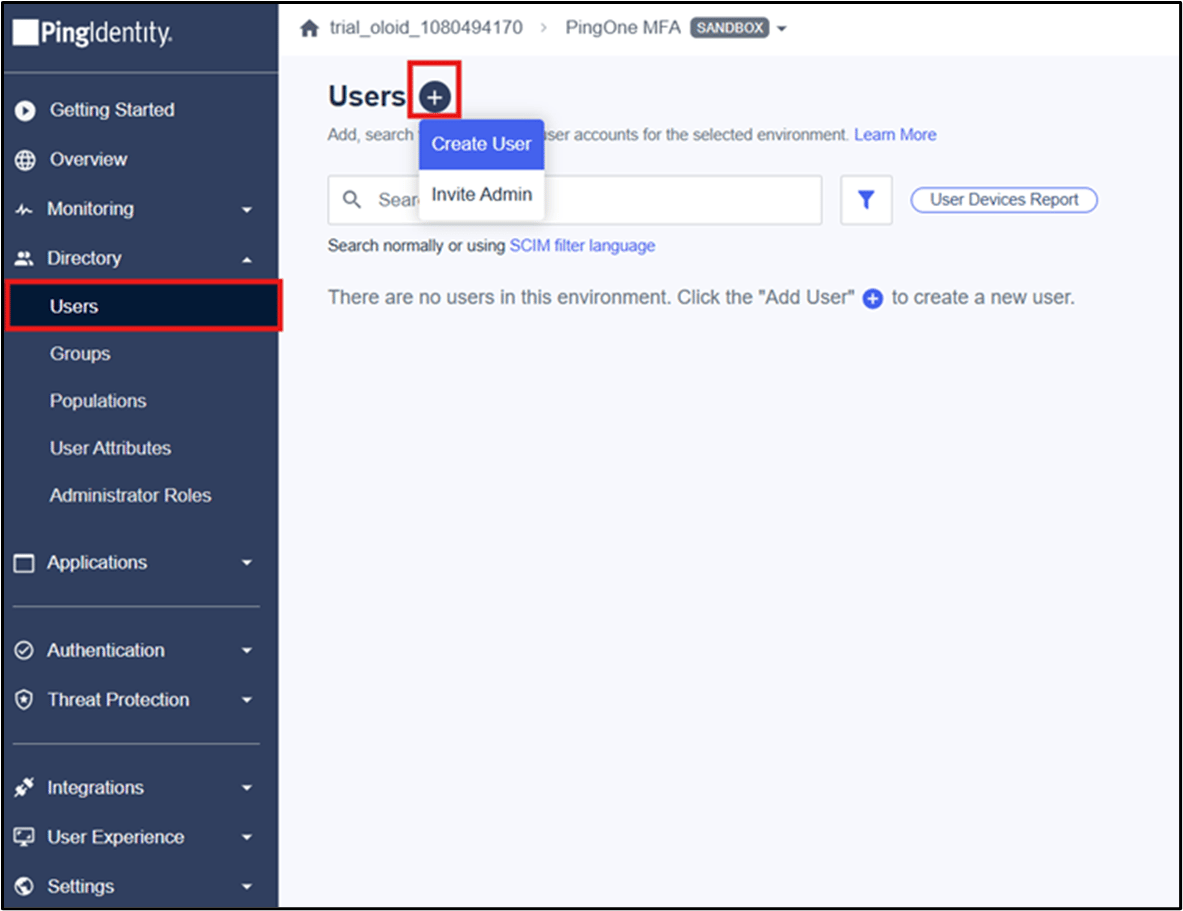Open the SCIM filter language link

pyautogui.click(x=582, y=246)
